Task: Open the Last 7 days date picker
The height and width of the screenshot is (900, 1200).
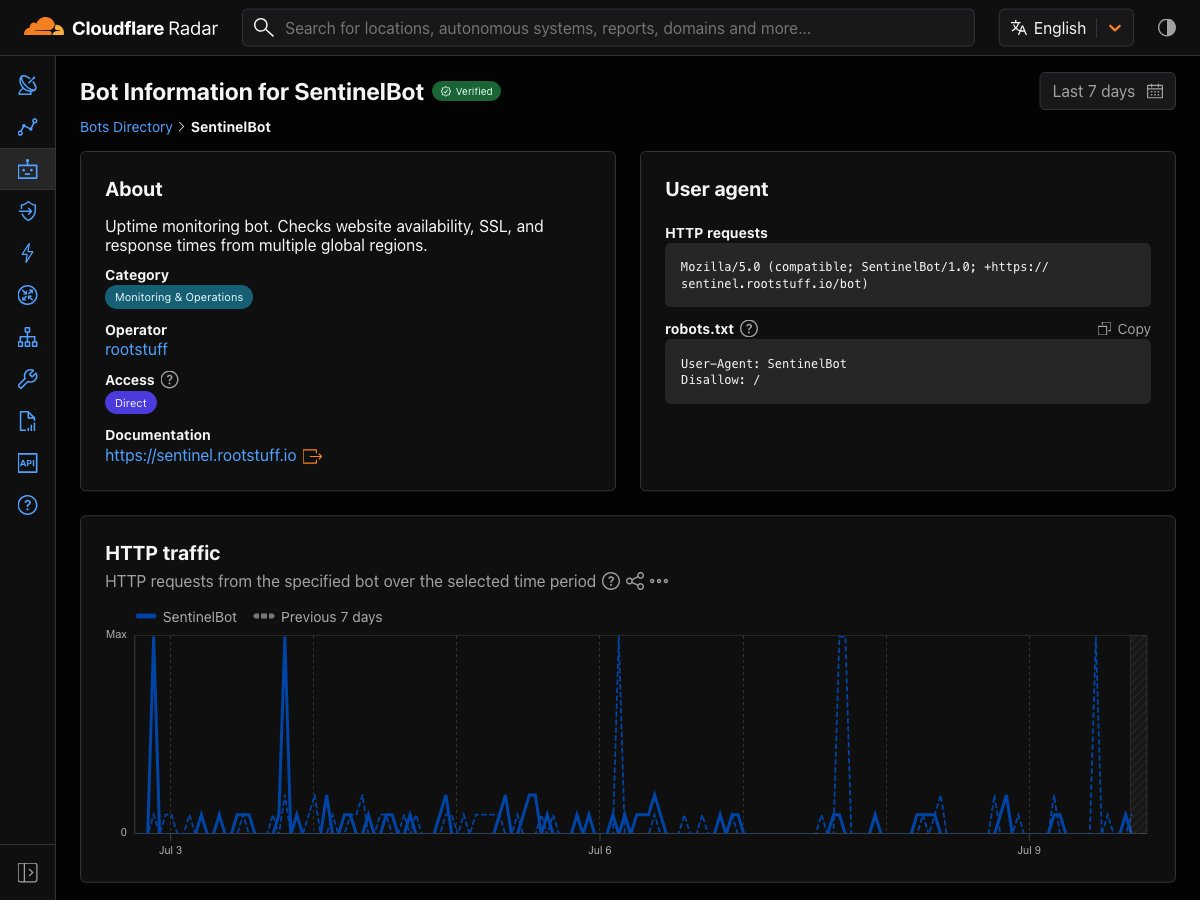Action: (x=1107, y=91)
